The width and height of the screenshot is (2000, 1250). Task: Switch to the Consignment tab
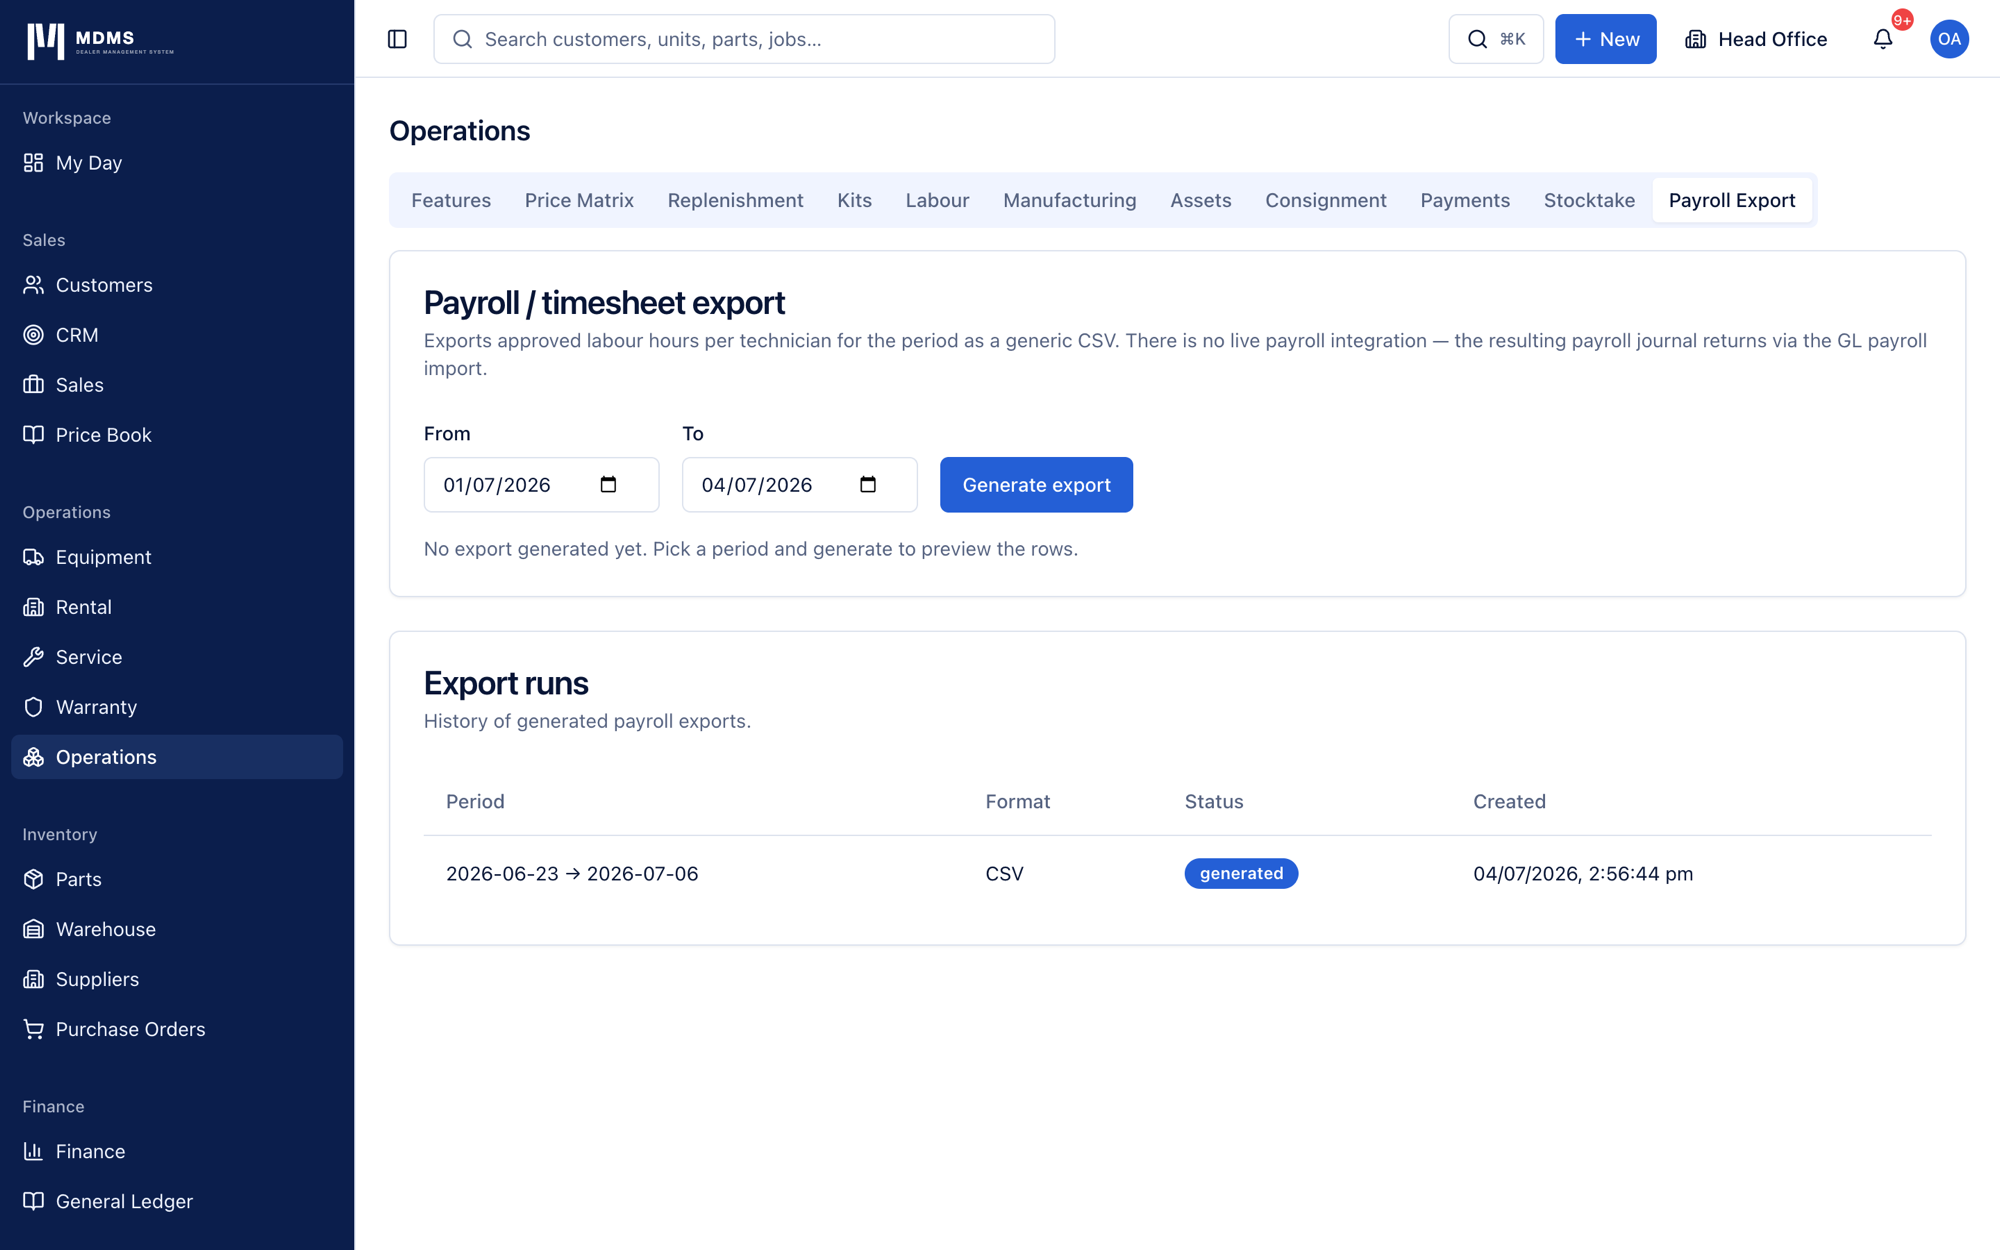(x=1325, y=200)
